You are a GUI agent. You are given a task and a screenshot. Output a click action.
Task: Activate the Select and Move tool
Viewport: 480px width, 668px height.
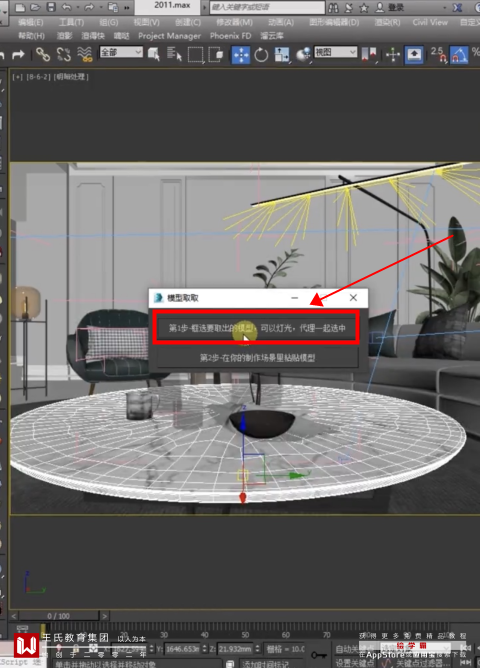[241, 55]
